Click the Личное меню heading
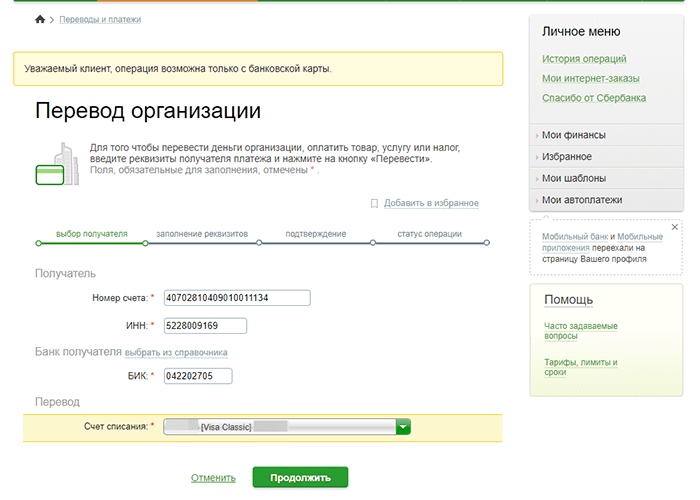700x500 pixels. point(581,32)
